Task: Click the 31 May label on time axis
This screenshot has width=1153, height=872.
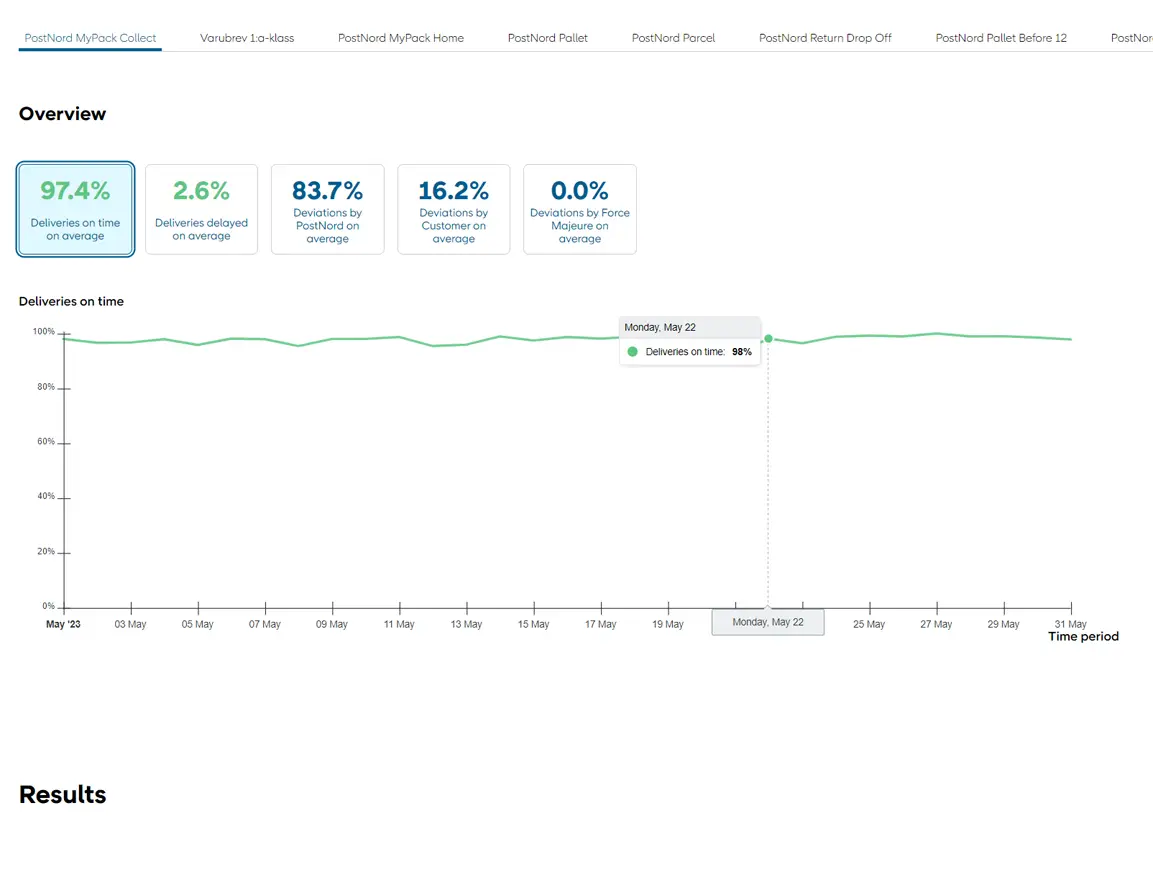Action: coord(1070,624)
